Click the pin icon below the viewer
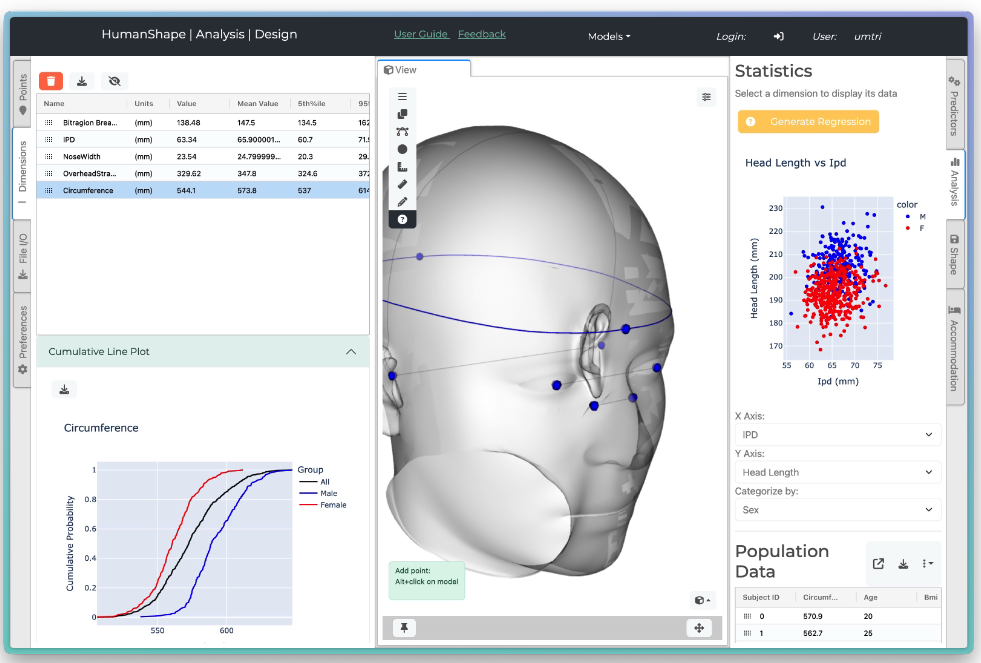 tap(405, 628)
